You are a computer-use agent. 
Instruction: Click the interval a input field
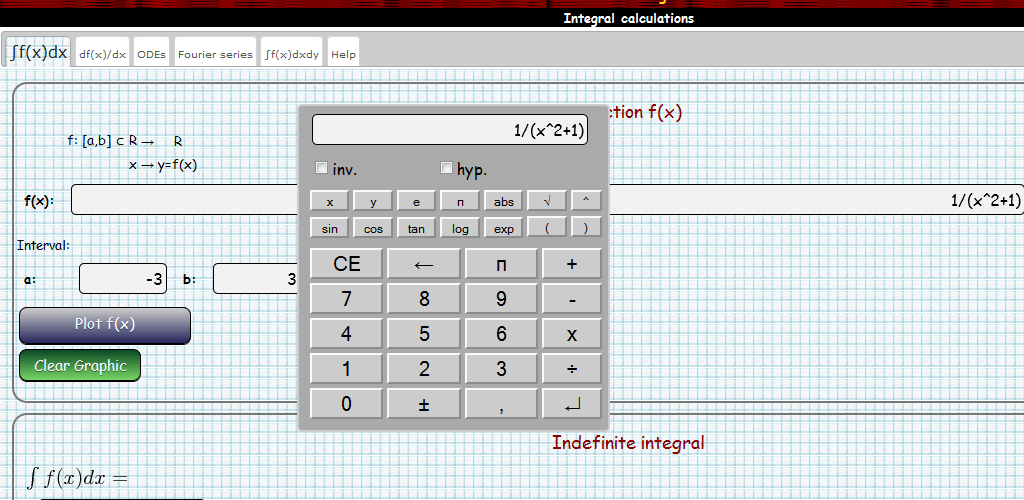coord(123,279)
